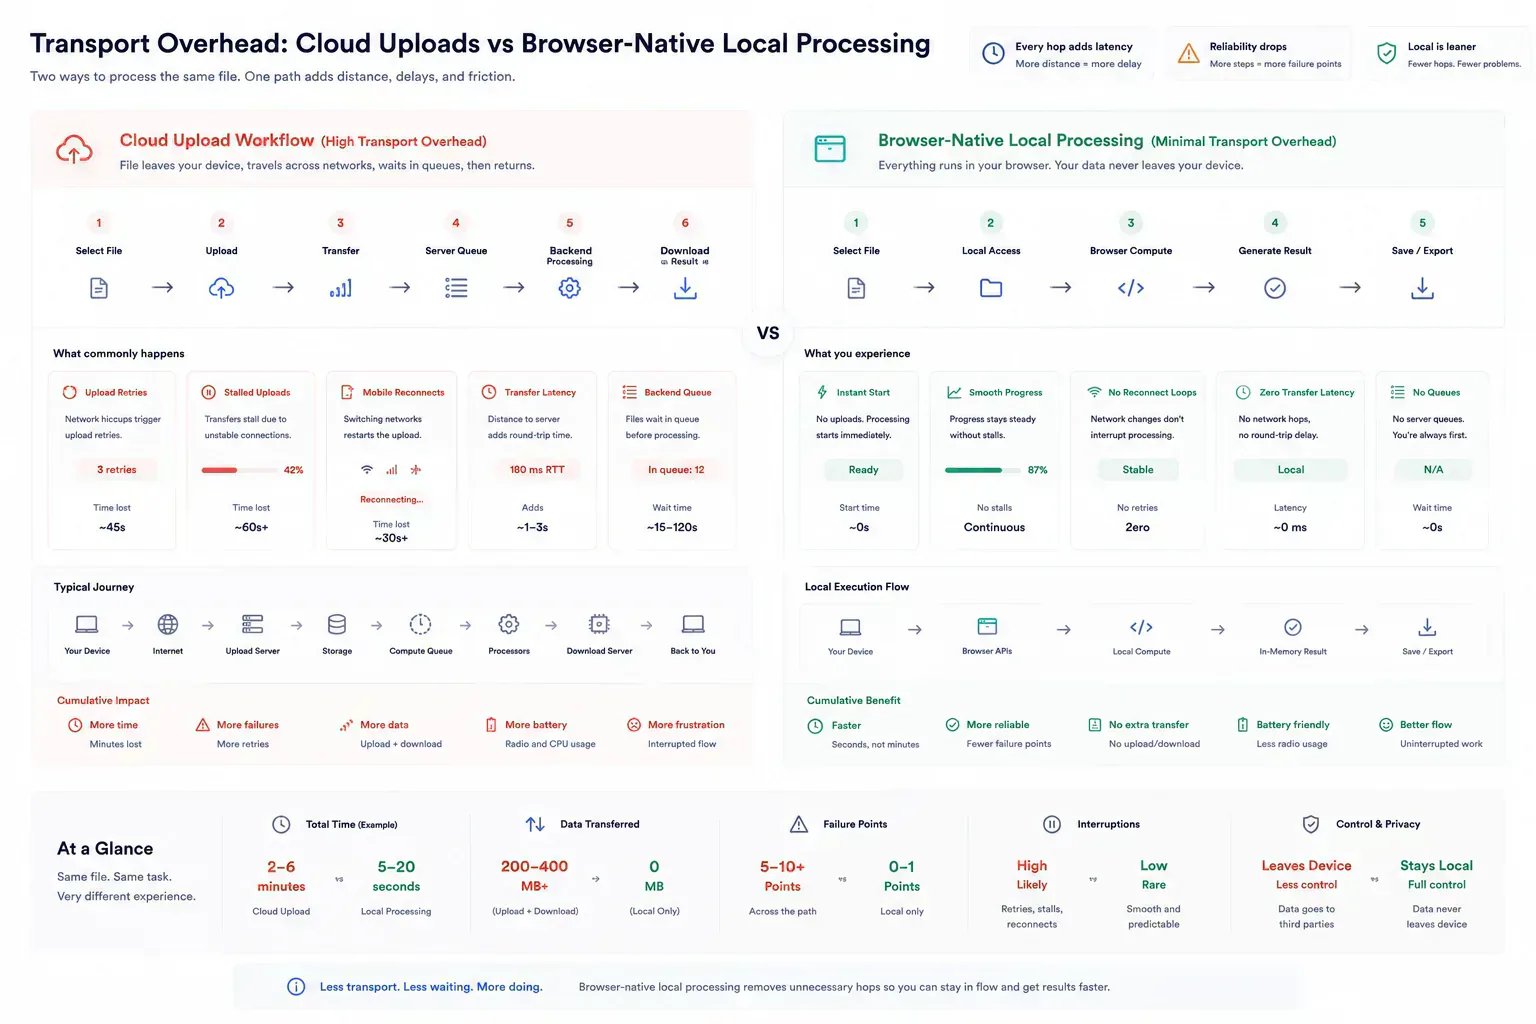The width and height of the screenshot is (1536, 1024).
Task: Click the Stalled Uploads pause icon
Action: coord(209,392)
